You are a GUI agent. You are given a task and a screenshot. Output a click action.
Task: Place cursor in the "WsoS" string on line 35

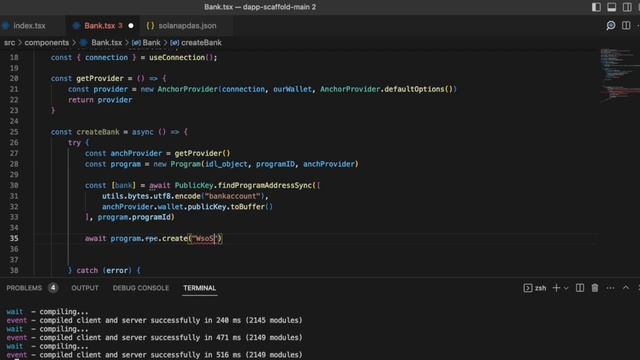pyautogui.click(x=204, y=238)
